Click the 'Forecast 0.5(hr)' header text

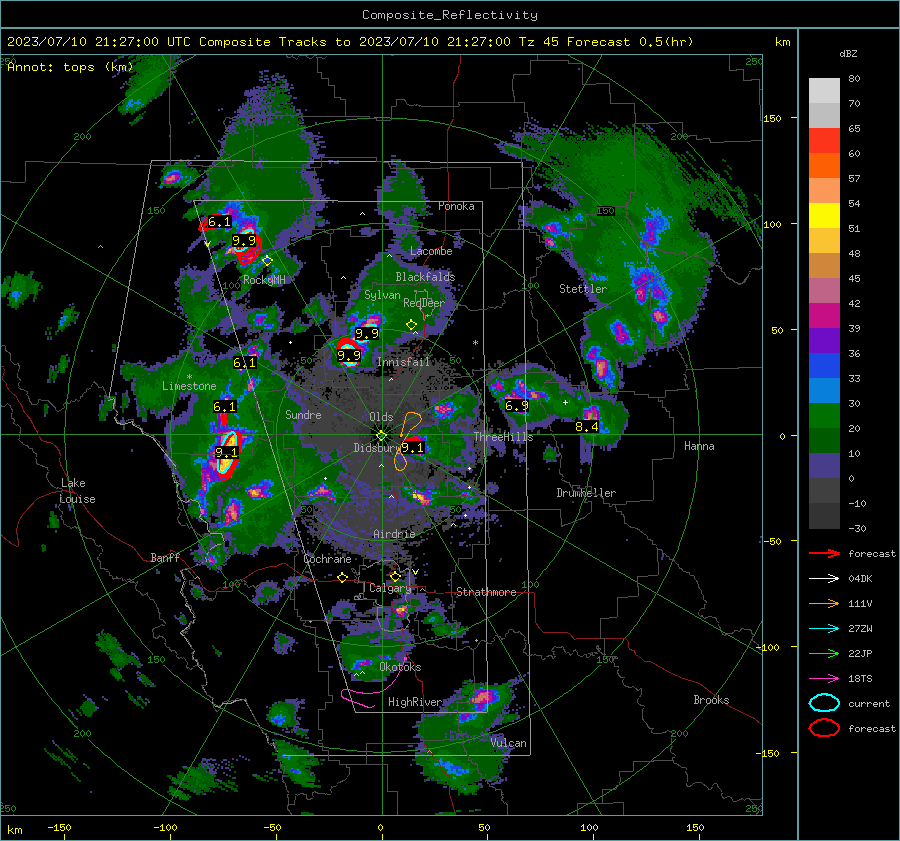pos(630,42)
